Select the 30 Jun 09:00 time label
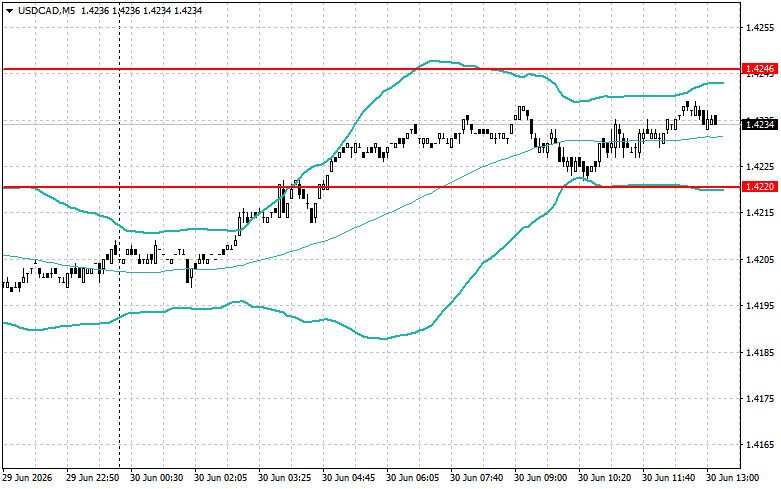The height and width of the screenshot is (489, 781). coord(540,478)
